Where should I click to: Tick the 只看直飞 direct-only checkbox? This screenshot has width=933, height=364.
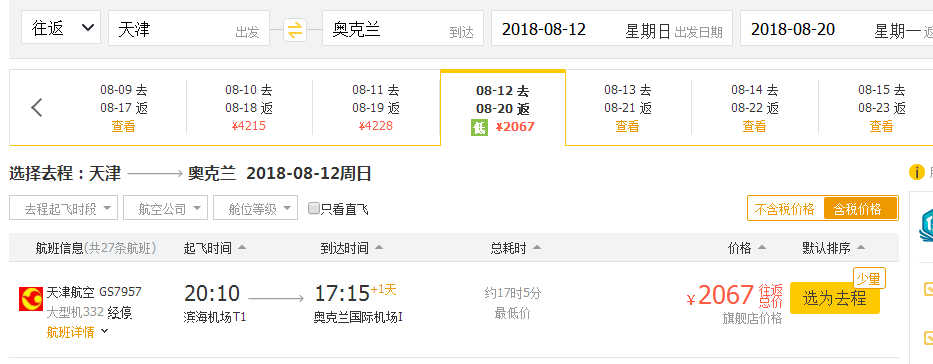point(314,208)
